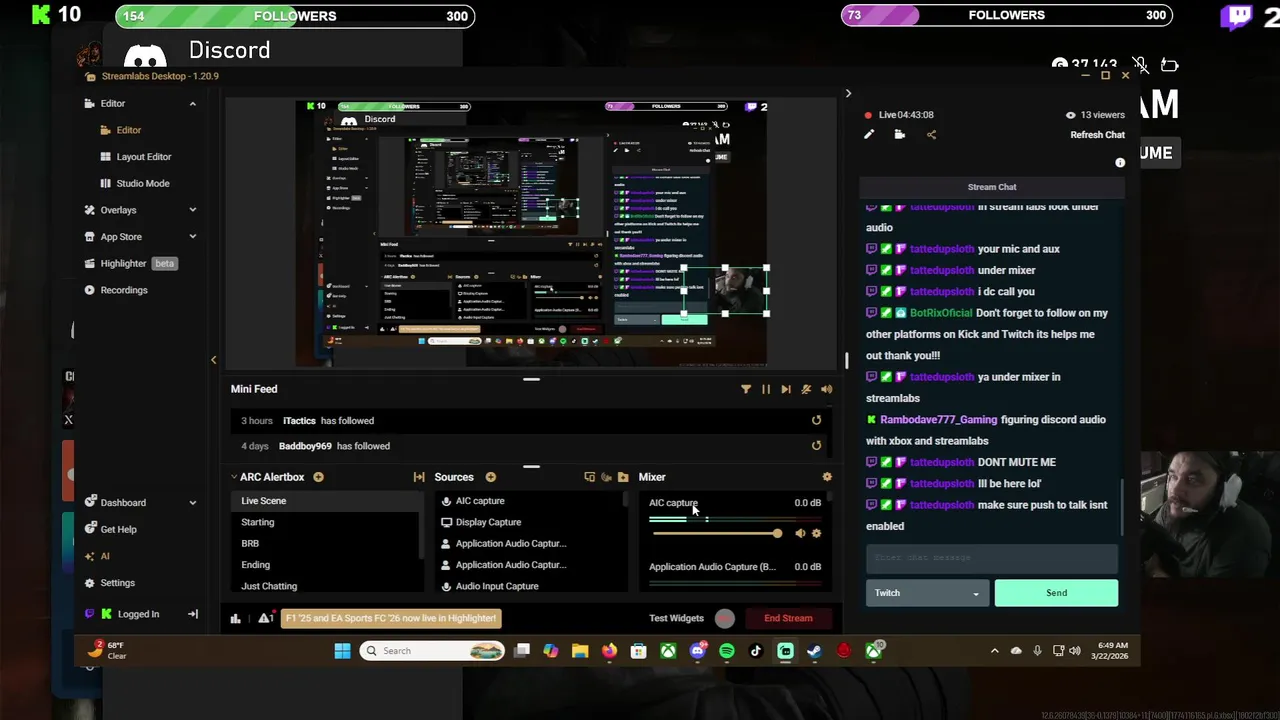1280x720 pixels.
Task: Open chat info icon above Stream Chat
Action: [1120, 162]
